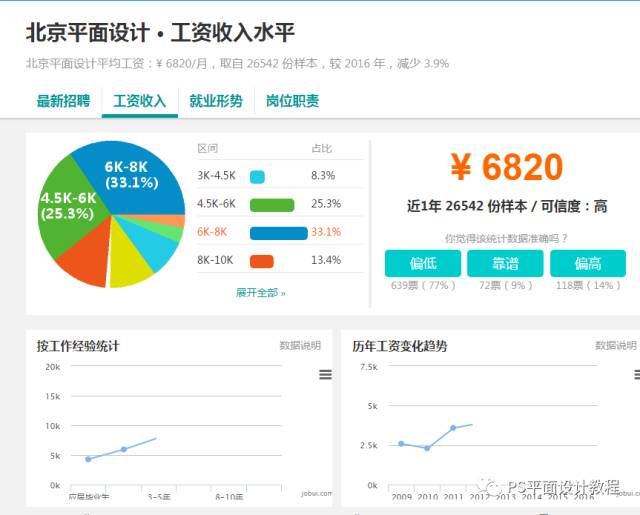This screenshot has width=640, height=515.
Task: Click the 6K-8K range label
Action: (212, 232)
